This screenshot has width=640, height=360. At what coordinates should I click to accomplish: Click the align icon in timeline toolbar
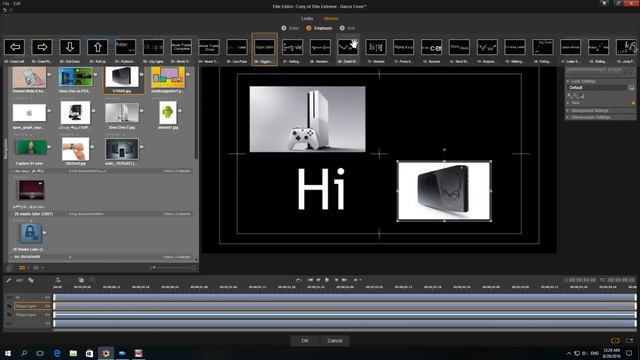58,280
